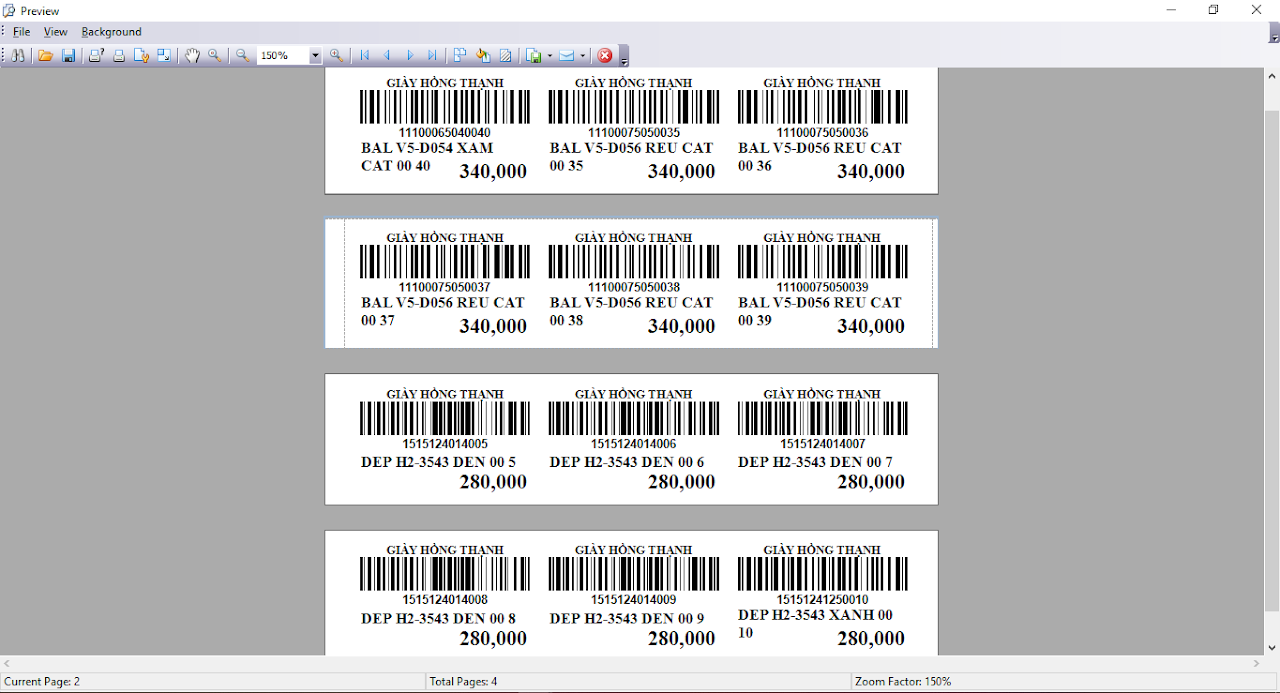Click the vertical scrollbar down arrow
This screenshot has width=1280, height=693.
[1272, 648]
